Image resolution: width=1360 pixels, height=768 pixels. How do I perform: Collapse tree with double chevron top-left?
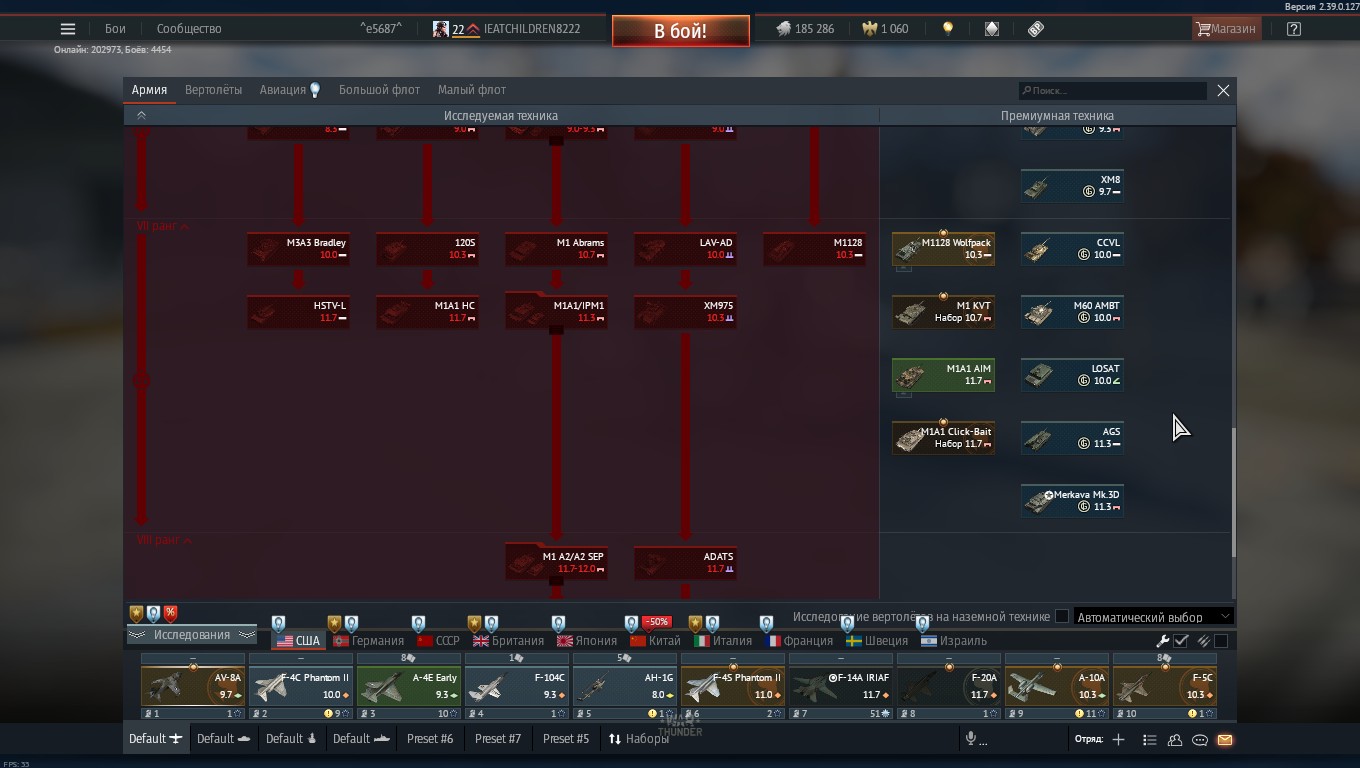(x=141, y=116)
